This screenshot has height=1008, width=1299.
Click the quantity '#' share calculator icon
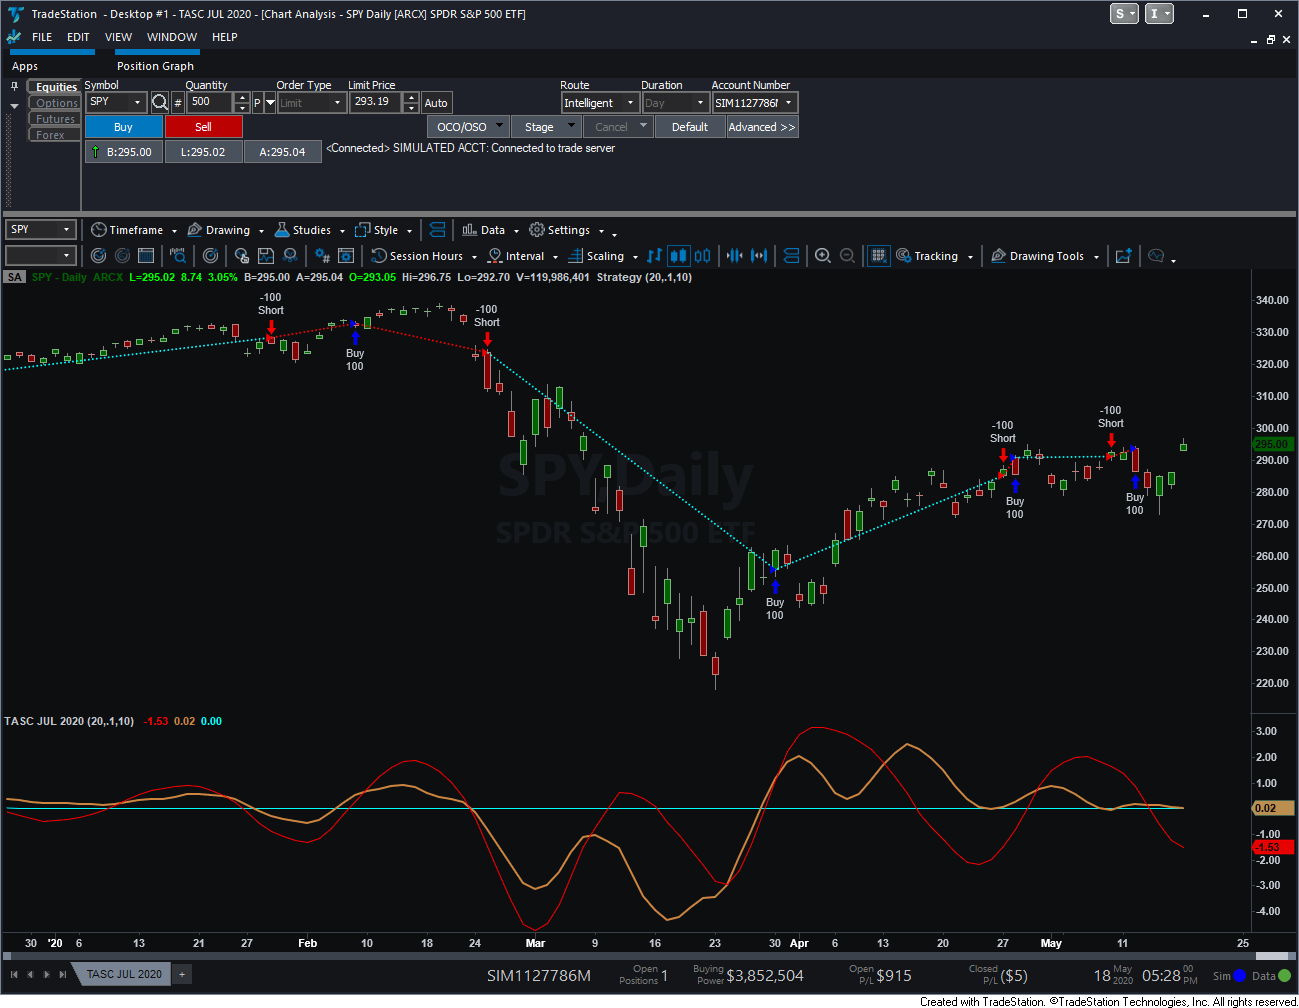tap(178, 103)
